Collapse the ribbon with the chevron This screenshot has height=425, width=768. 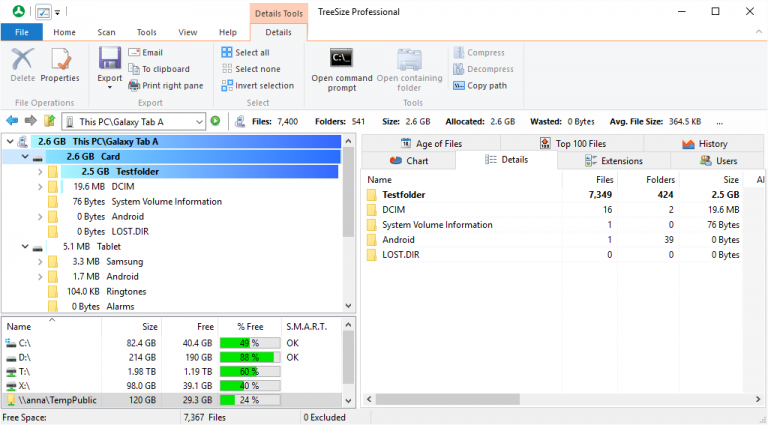coord(759,32)
